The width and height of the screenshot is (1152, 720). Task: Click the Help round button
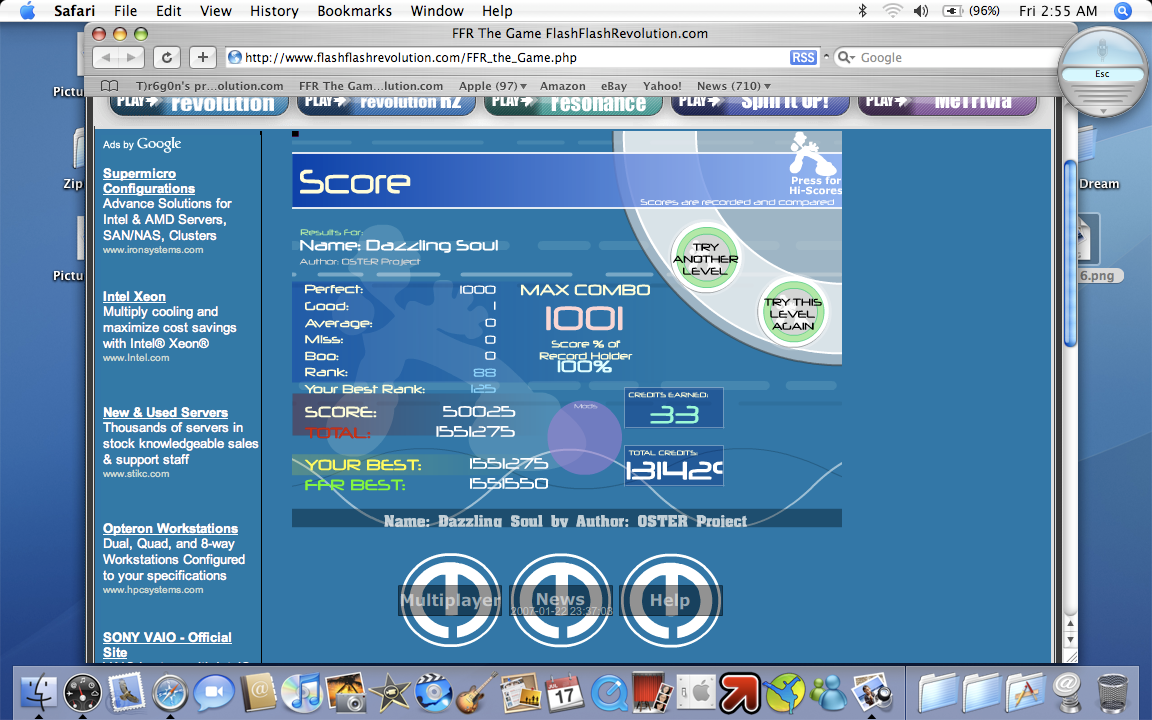click(x=670, y=600)
